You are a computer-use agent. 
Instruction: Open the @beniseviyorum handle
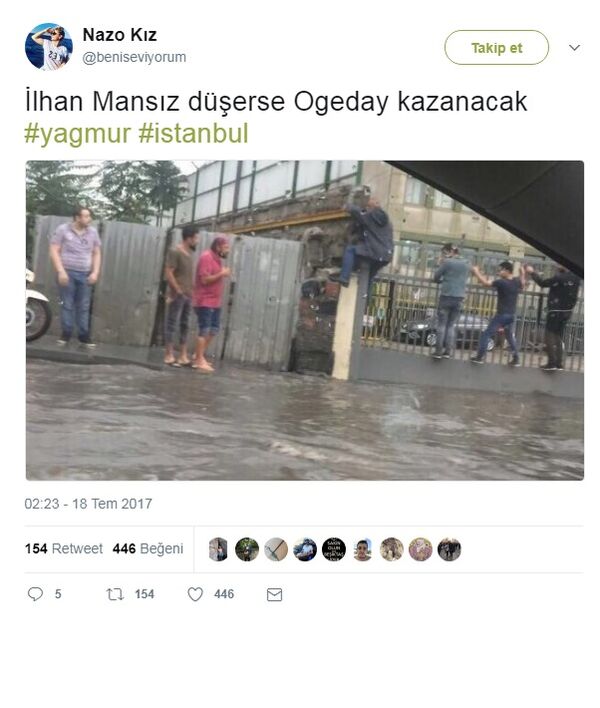(134, 58)
